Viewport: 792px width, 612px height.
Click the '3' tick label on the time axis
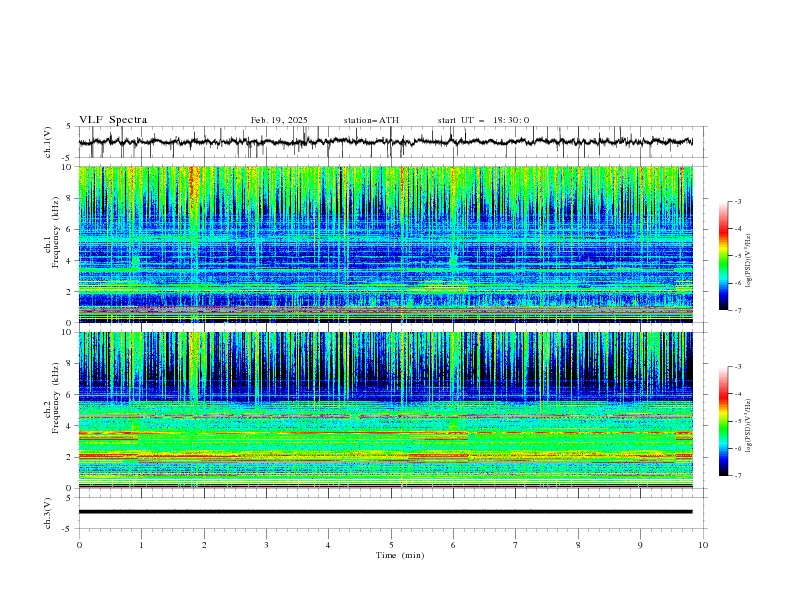click(x=266, y=545)
